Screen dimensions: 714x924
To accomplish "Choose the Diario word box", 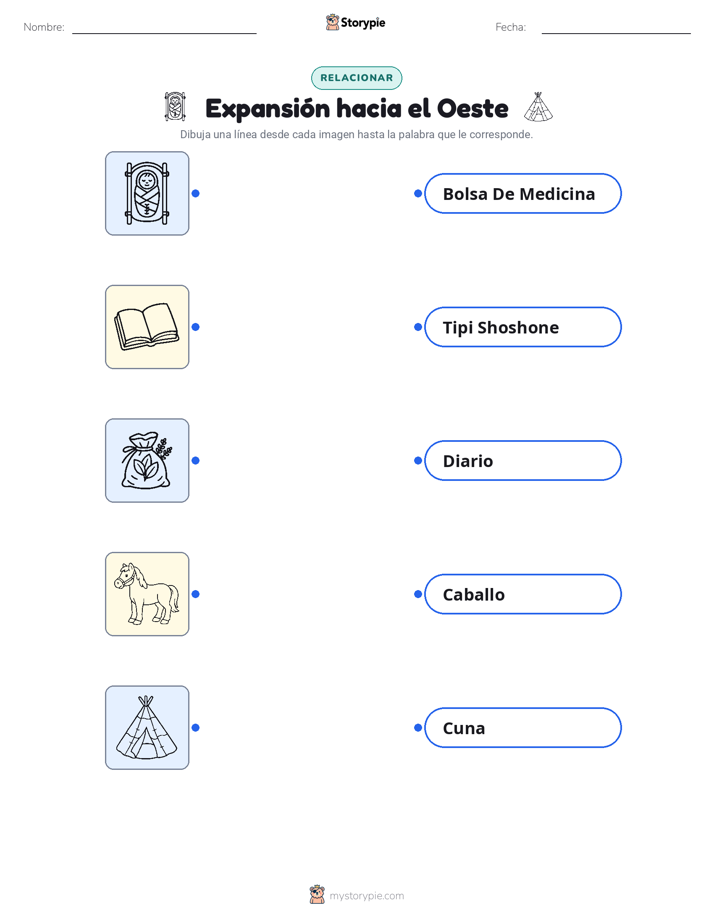I will [523, 460].
